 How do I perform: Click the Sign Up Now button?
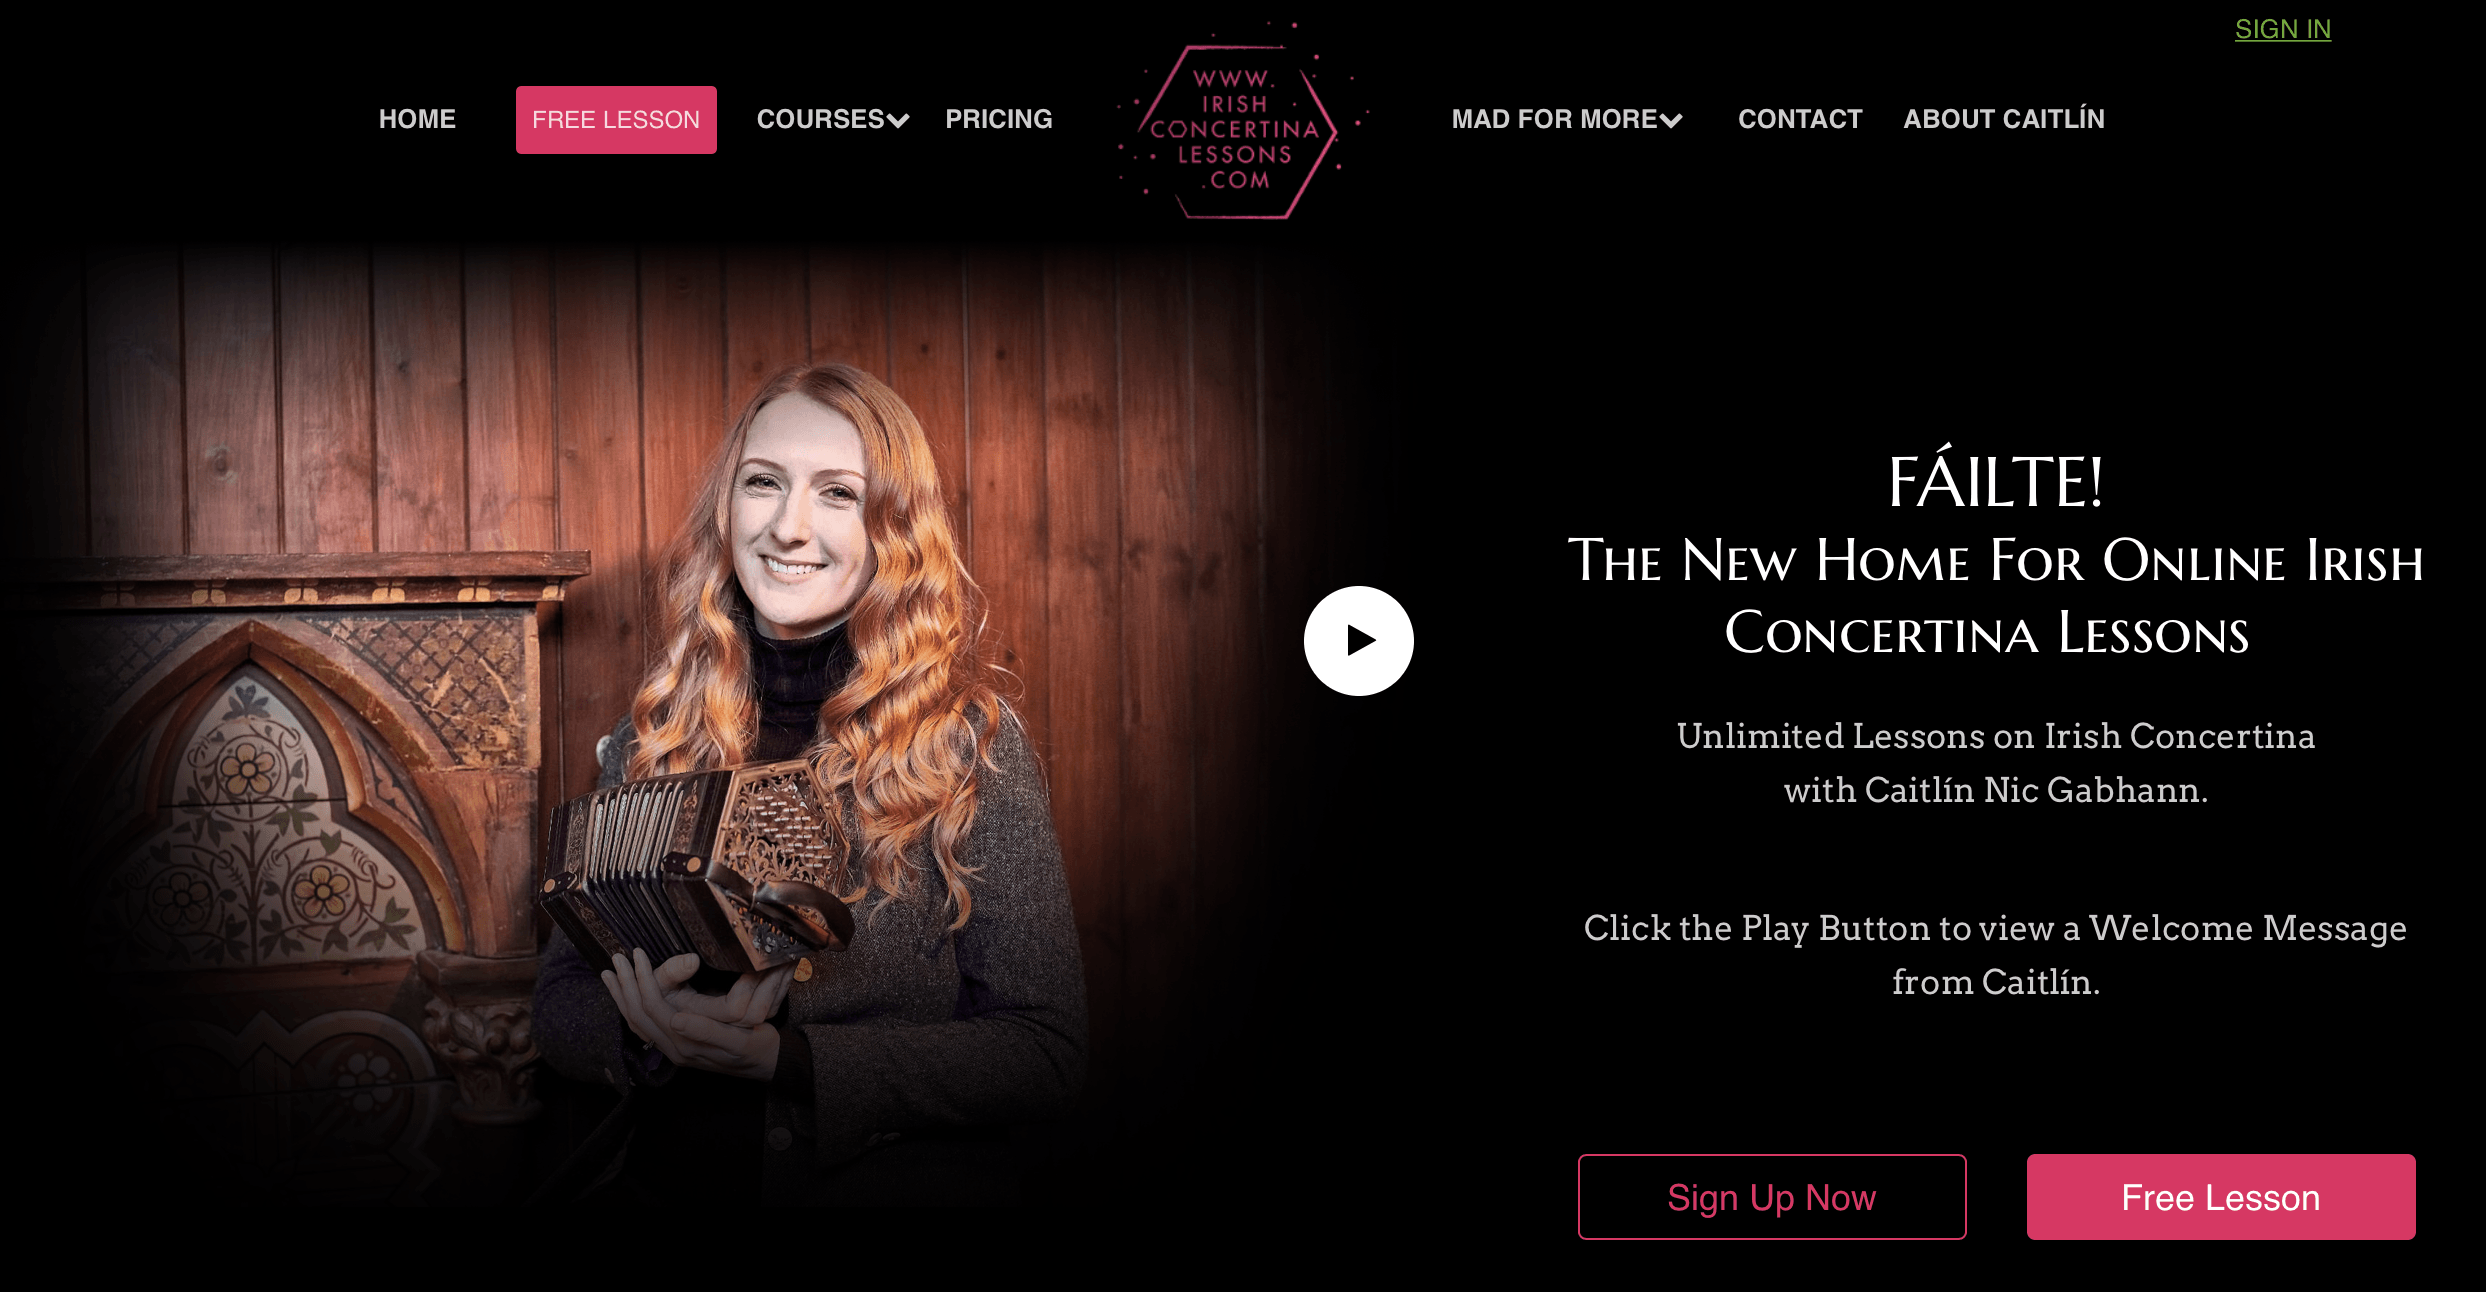tap(1772, 1197)
